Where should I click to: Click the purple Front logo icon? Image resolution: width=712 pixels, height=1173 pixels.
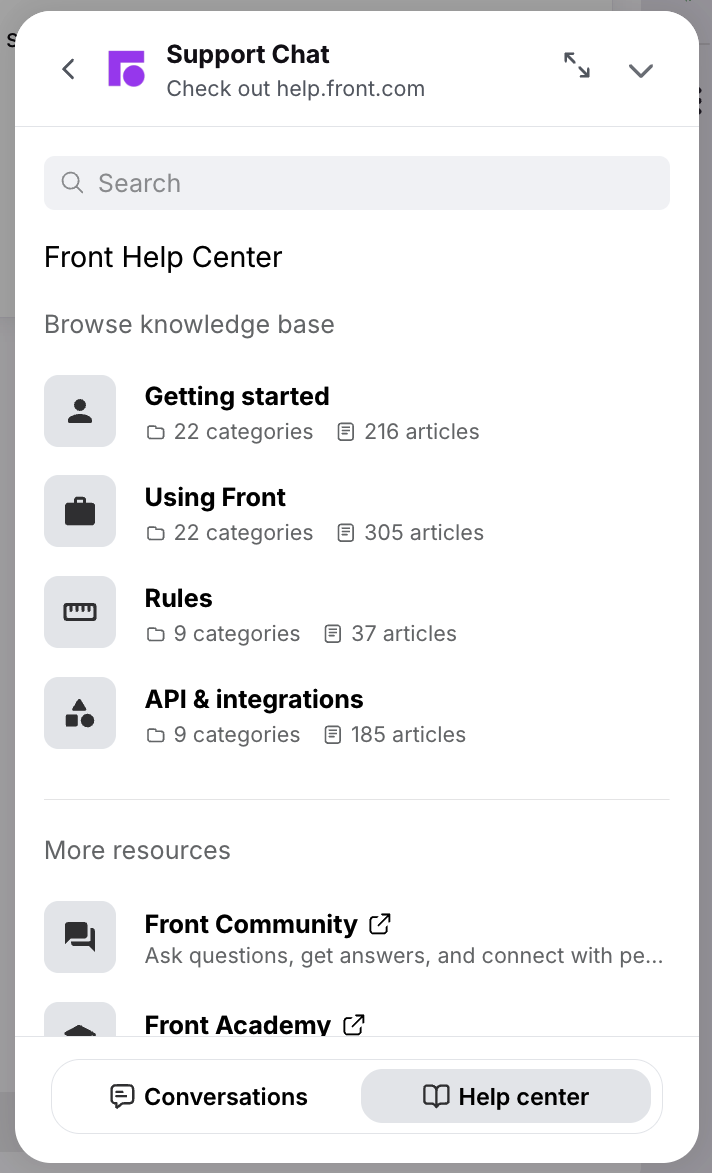[x=127, y=69]
